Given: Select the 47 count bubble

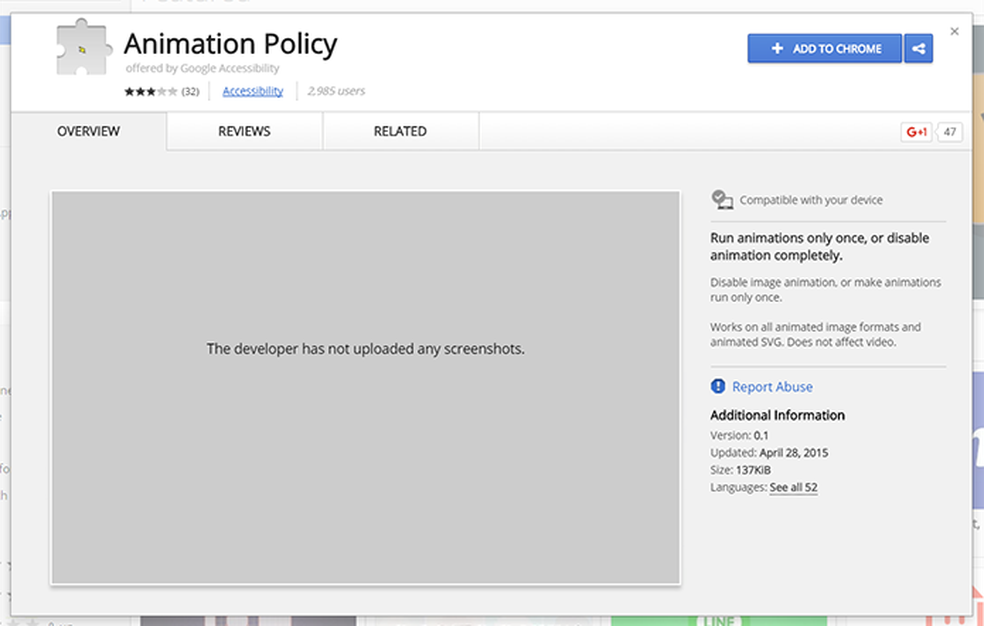Looking at the screenshot, I should [950, 132].
